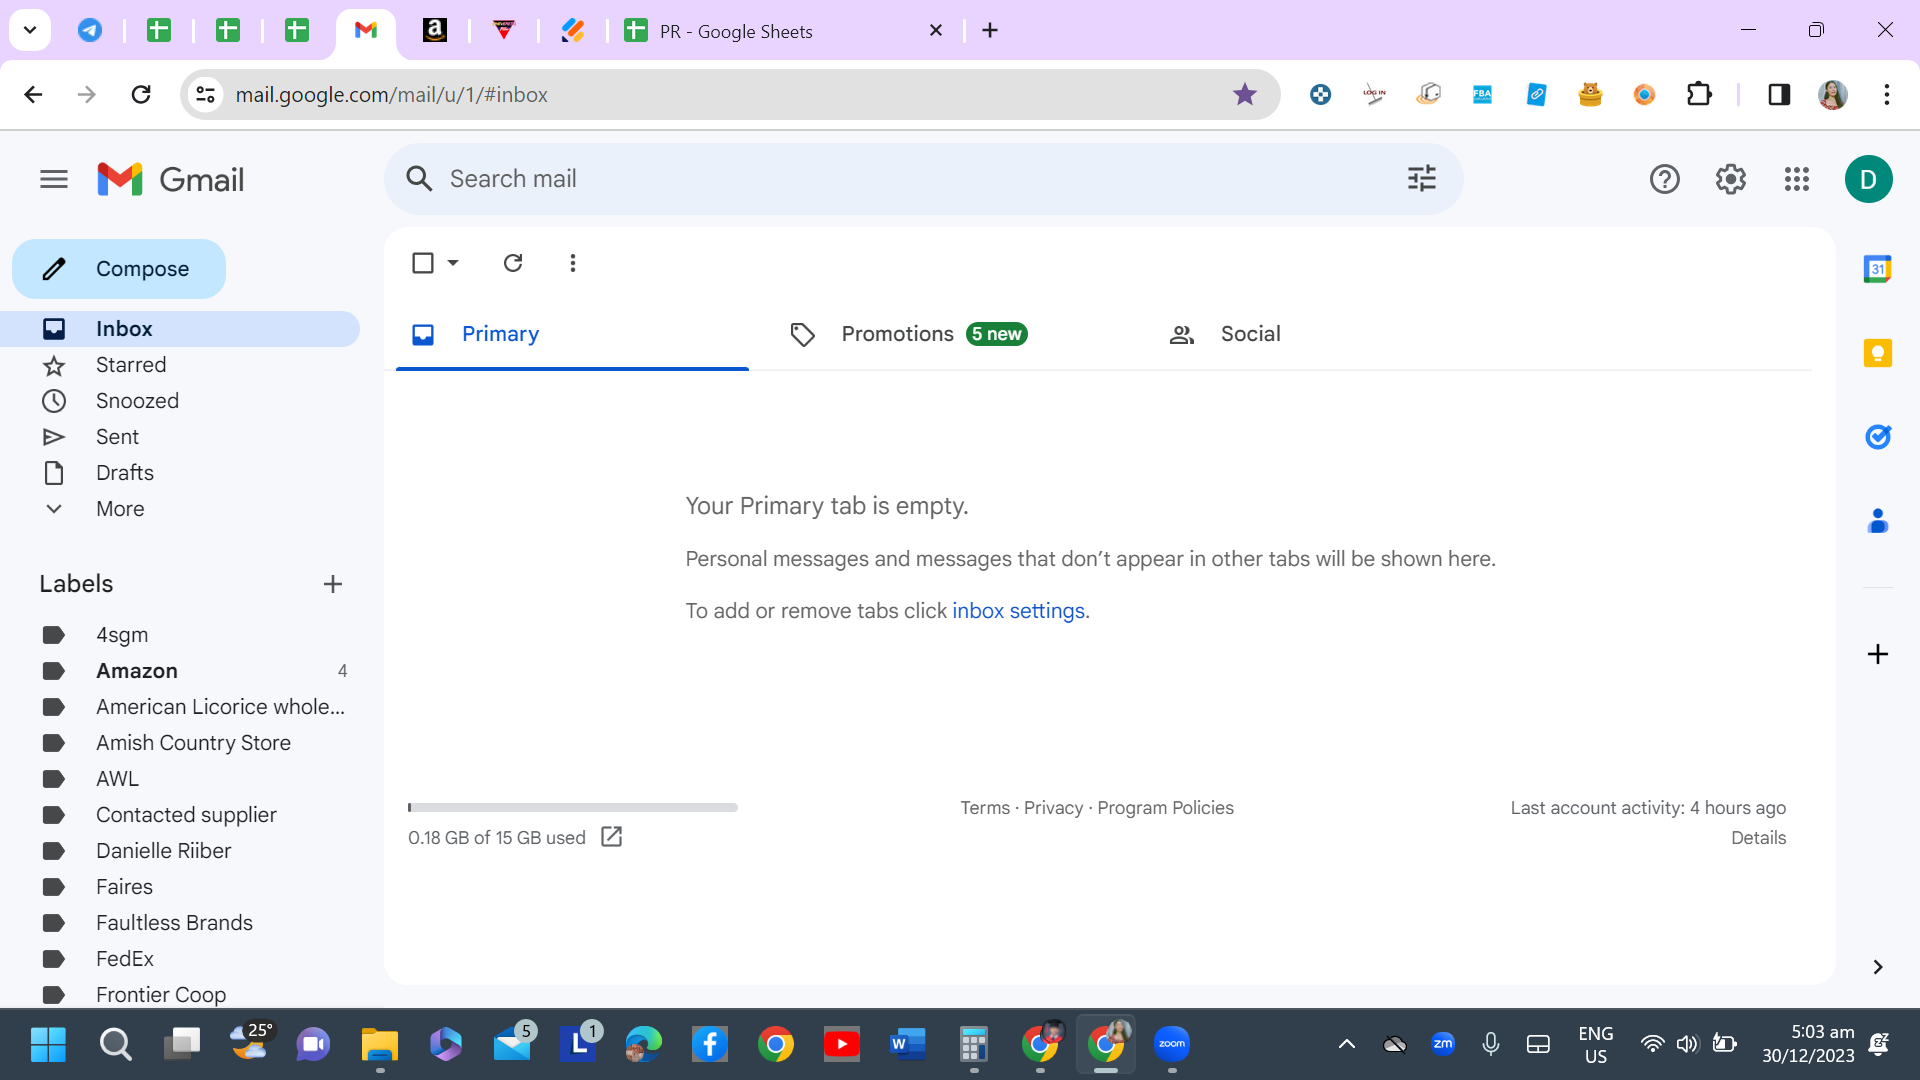1920x1080 pixels.
Task: Switch to the Amazon browser tab
Action: pos(434,31)
